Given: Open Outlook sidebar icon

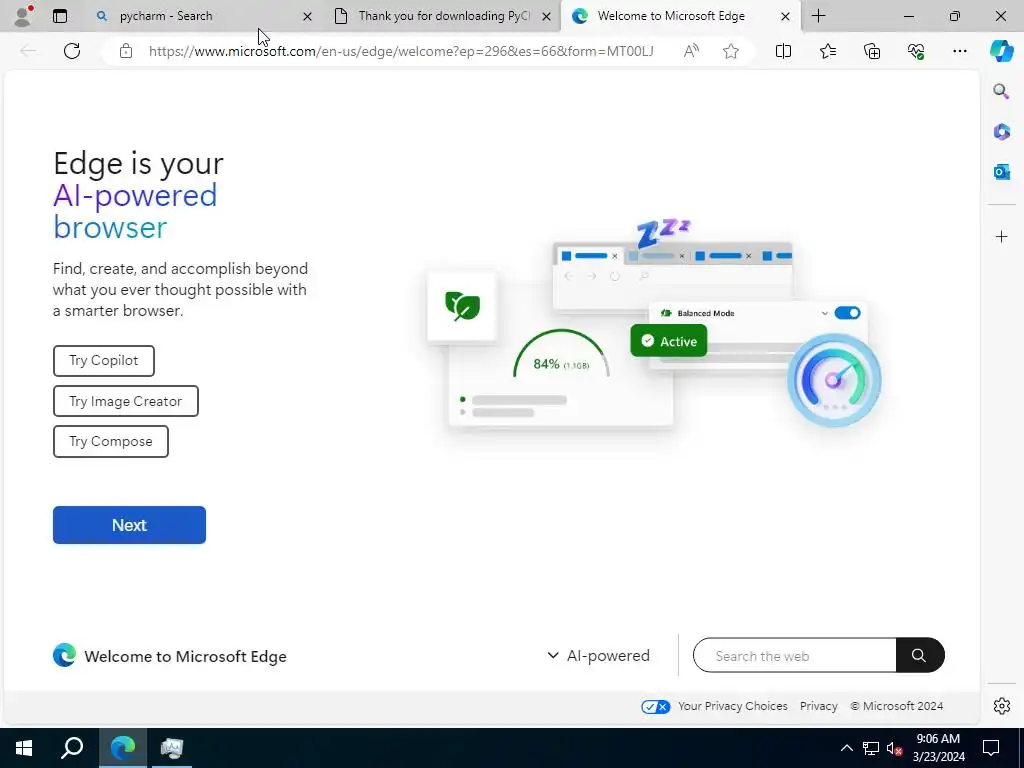Looking at the screenshot, I should coord(1001,172).
